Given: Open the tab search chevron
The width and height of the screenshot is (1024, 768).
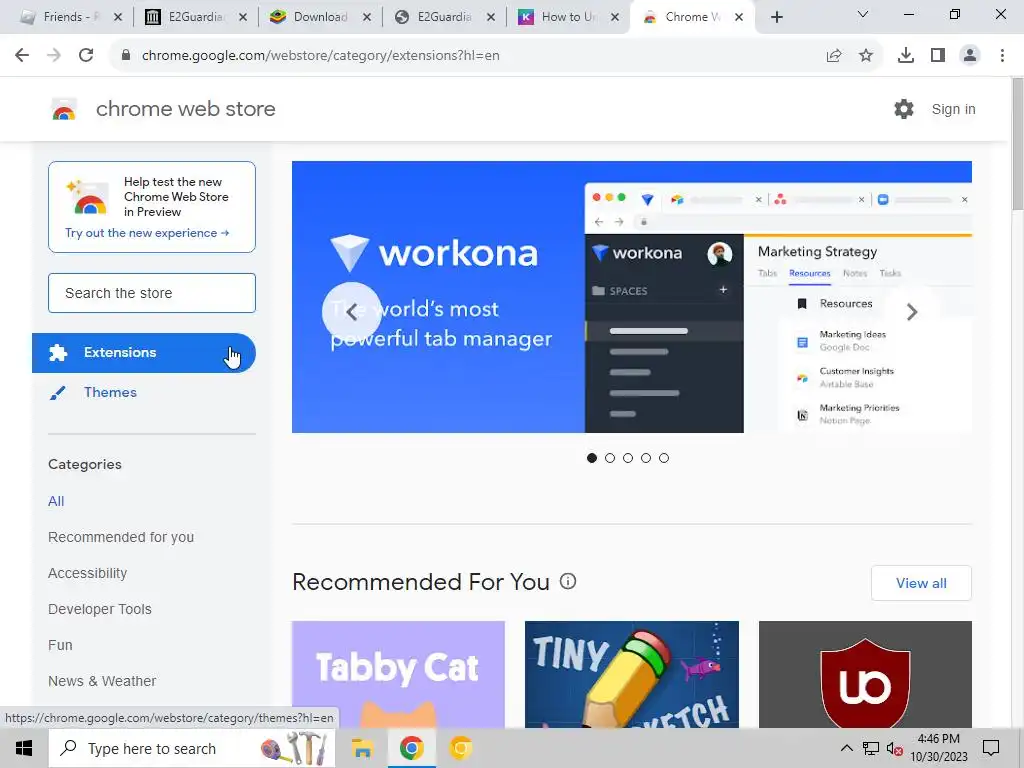Looking at the screenshot, I should (x=863, y=14).
